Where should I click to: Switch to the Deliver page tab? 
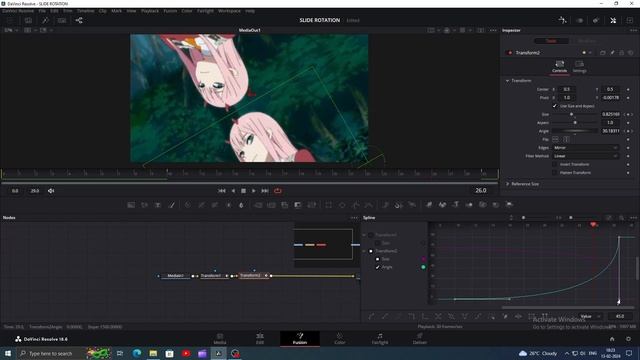pyautogui.click(x=420, y=339)
